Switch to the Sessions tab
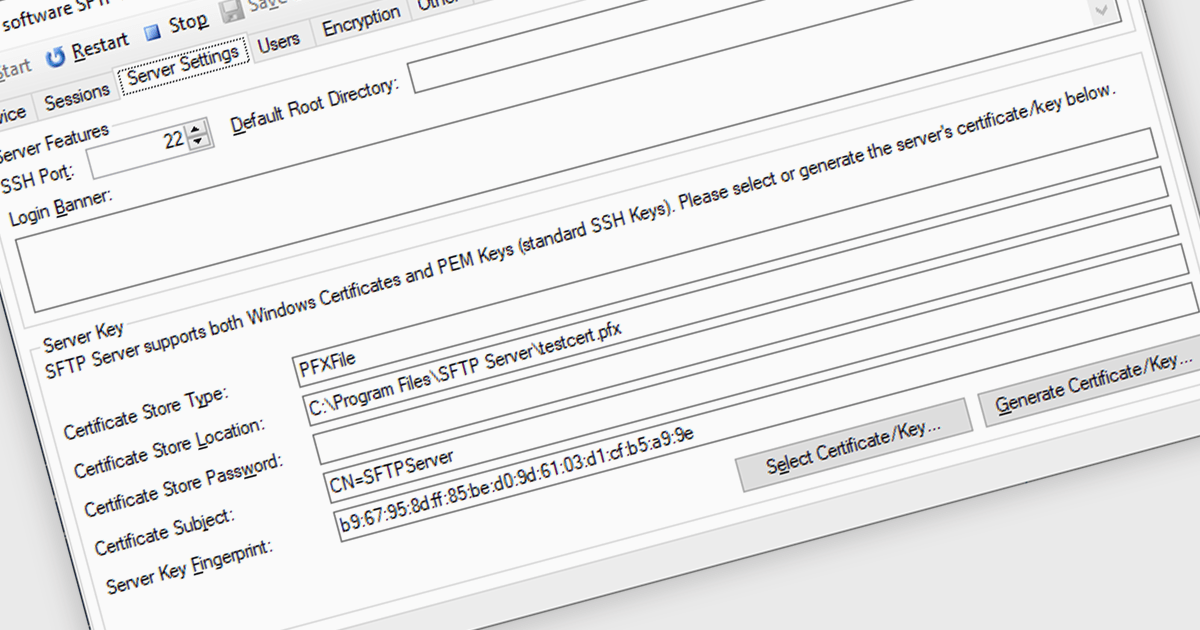 click(77, 97)
